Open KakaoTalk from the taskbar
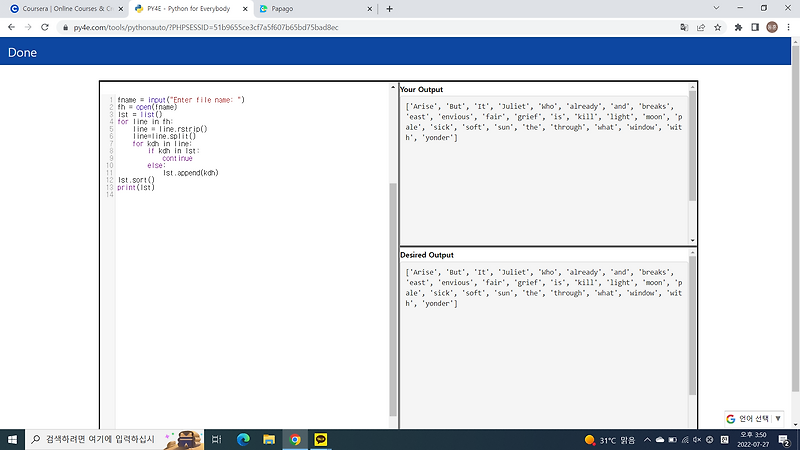Screen dimensions: 800x450 [320, 439]
